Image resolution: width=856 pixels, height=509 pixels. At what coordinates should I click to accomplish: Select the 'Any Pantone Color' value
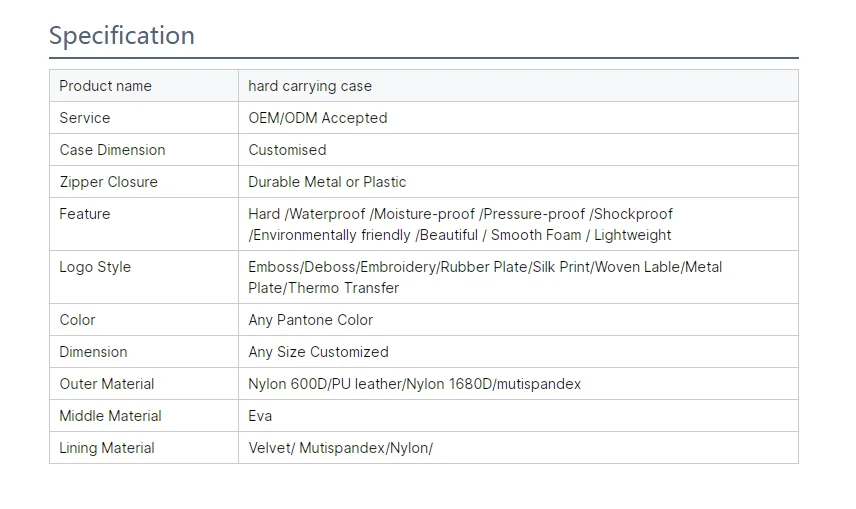click(x=311, y=320)
